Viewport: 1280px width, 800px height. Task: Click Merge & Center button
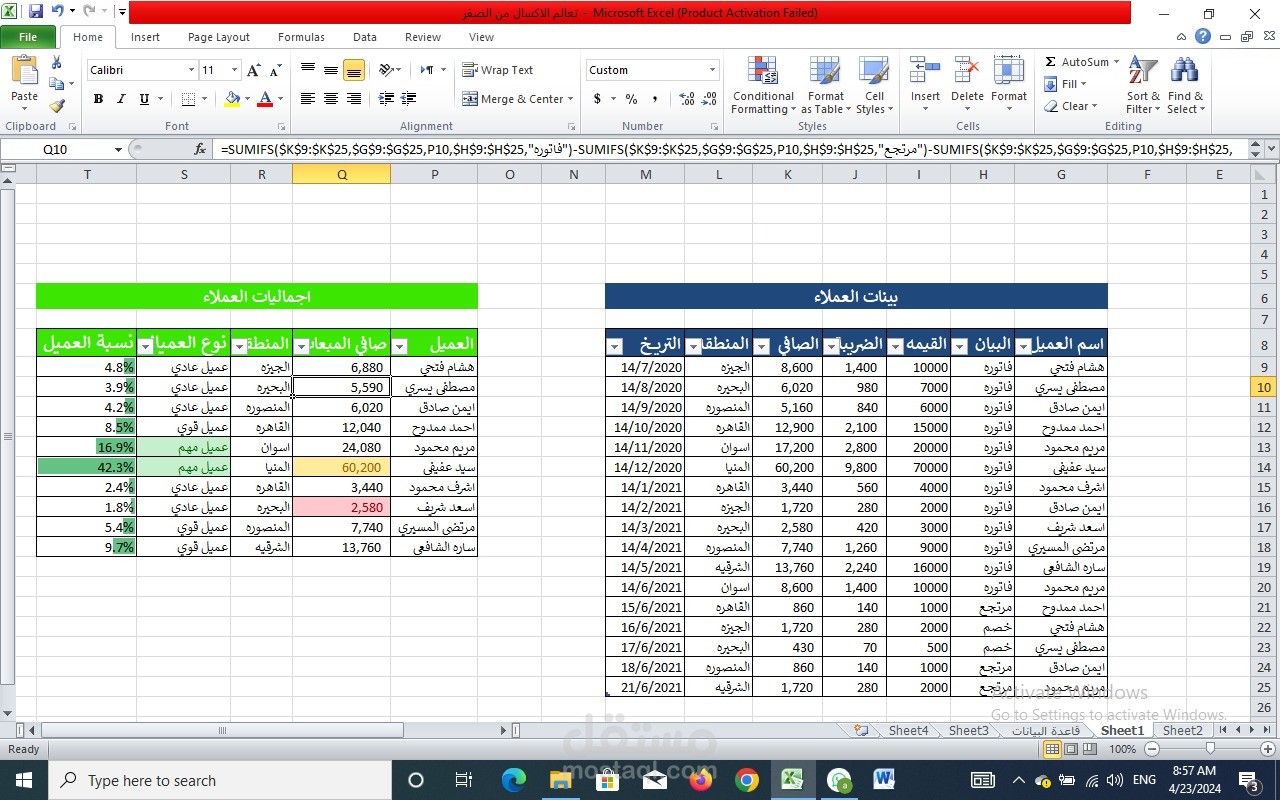[518, 99]
